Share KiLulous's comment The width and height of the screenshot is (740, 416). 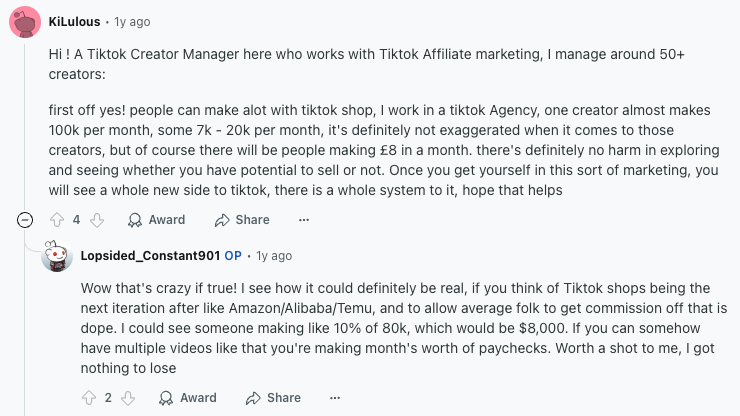242,219
